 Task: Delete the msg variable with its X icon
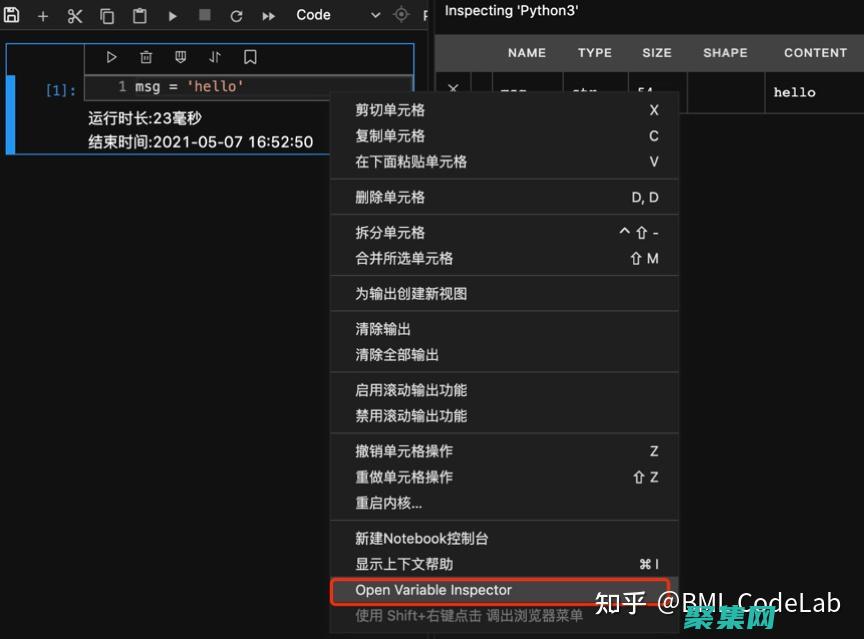click(x=453, y=89)
